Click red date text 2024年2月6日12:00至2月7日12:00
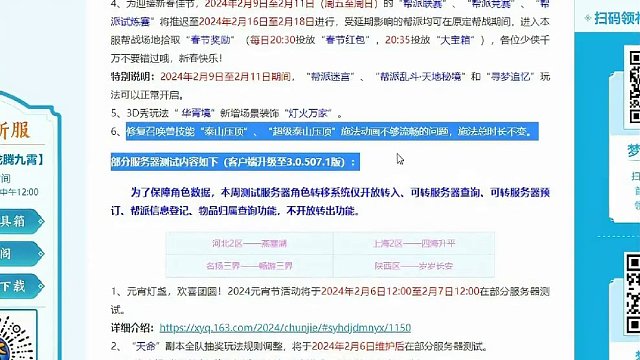640x360 pixels. tap(400, 291)
